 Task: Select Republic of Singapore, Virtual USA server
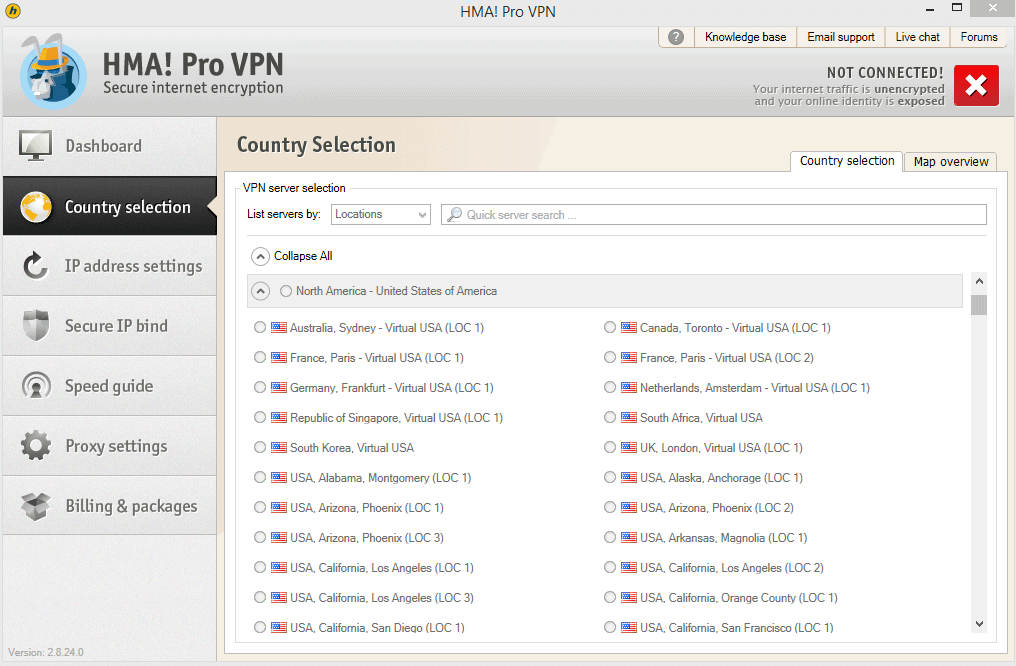pos(260,418)
